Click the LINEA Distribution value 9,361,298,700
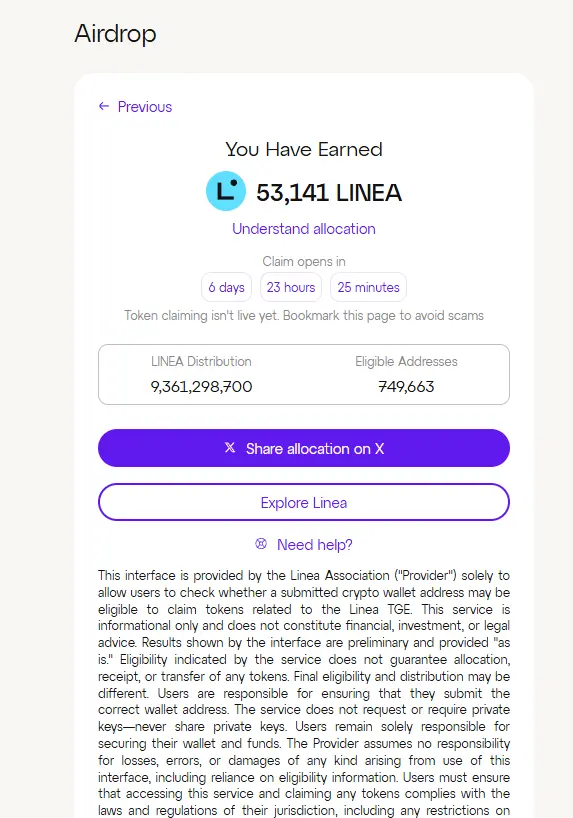 pos(201,387)
